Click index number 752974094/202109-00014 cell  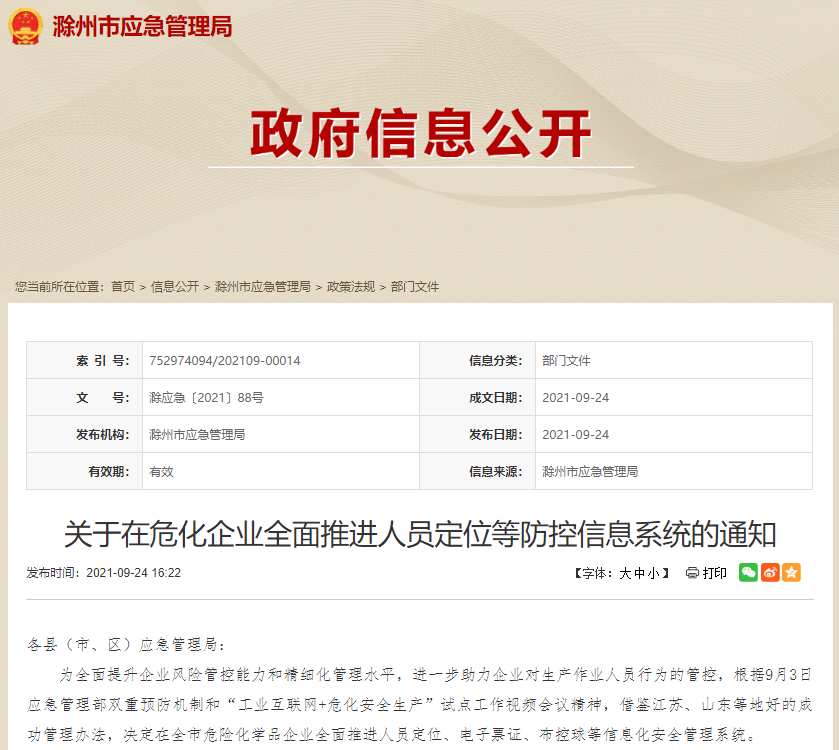pyautogui.click(x=225, y=361)
